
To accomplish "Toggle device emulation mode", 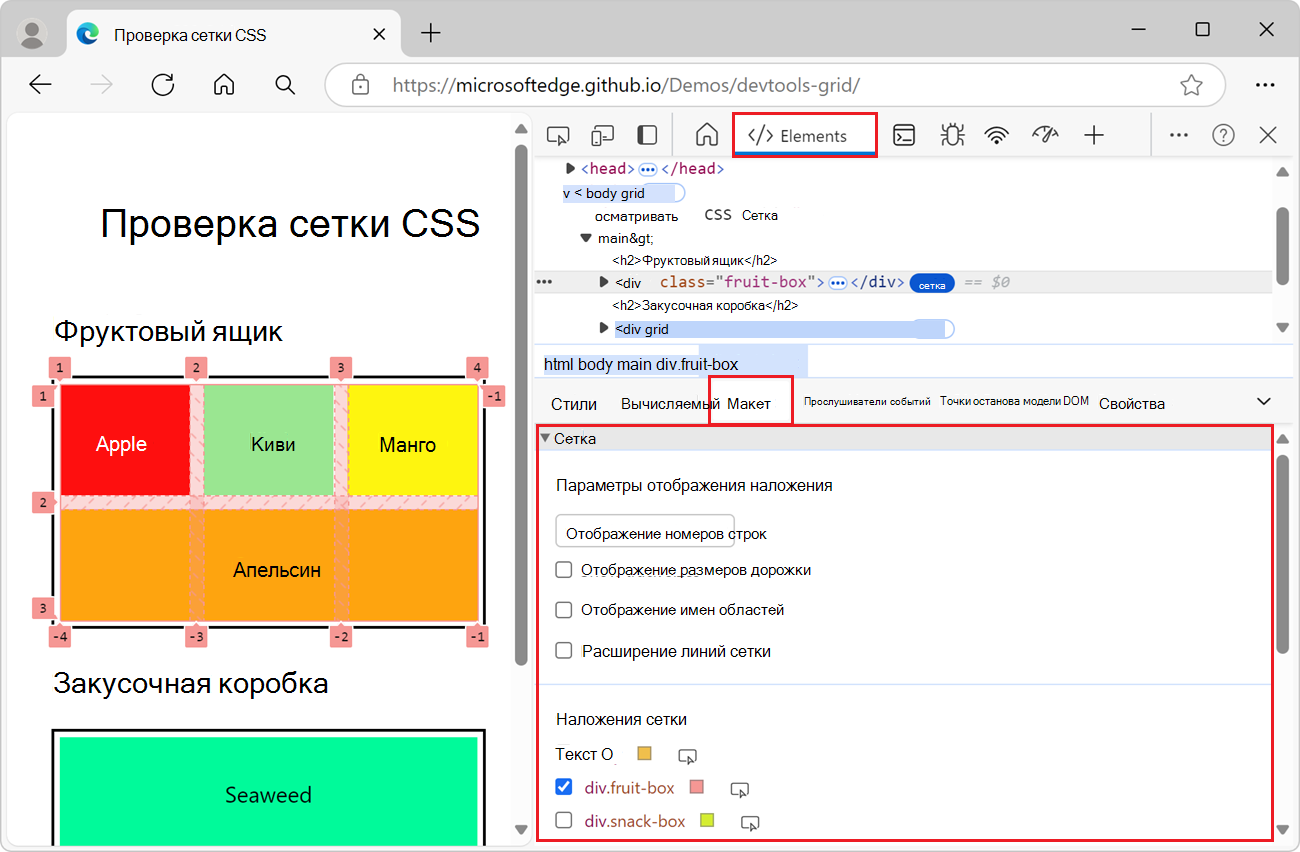I will click(602, 134).
